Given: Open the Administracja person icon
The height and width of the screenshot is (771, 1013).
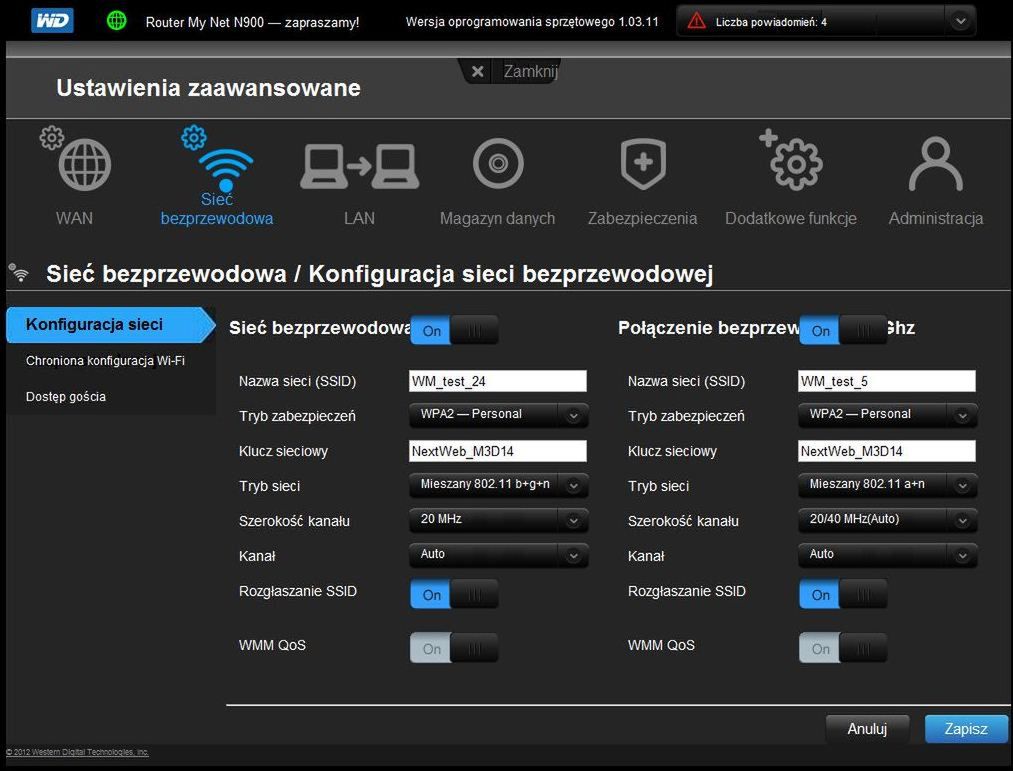Looking at the screenshot, I should tap(935, 164).
